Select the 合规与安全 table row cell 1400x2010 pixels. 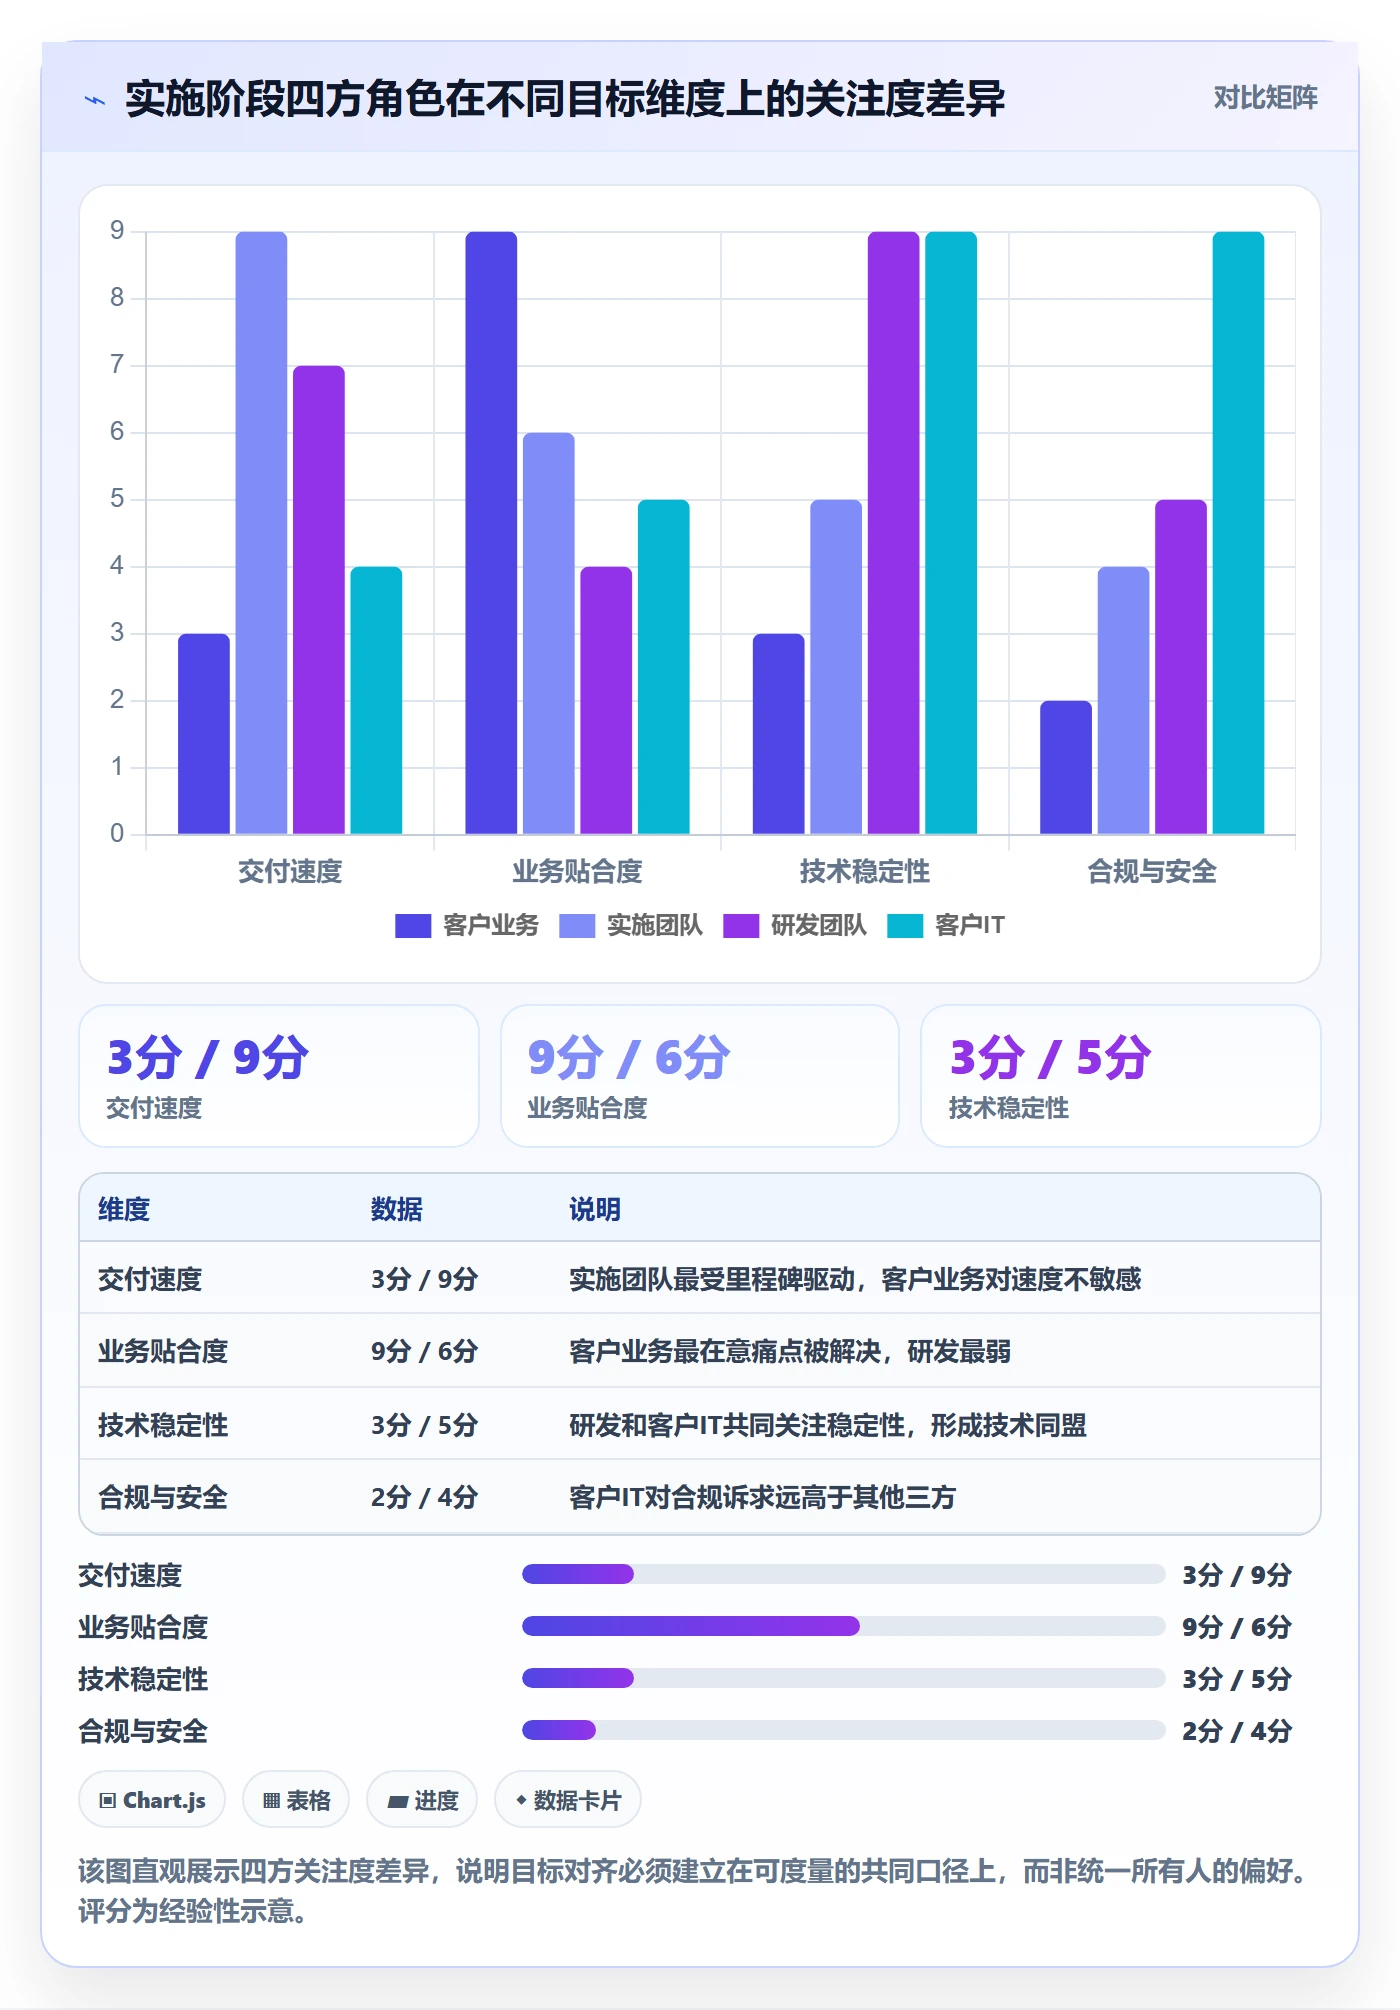pyautogui.click(x=163, y=1497)
